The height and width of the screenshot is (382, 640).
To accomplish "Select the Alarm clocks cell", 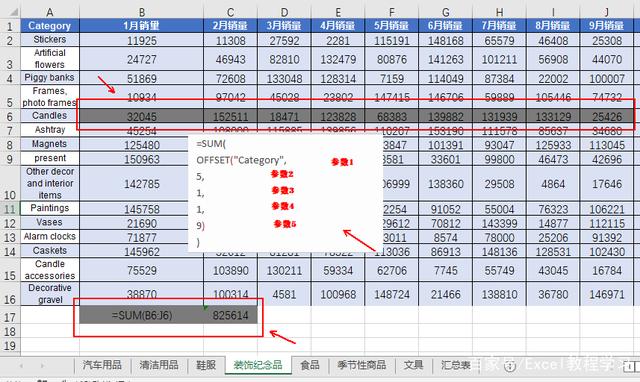I will coord(50,237).
